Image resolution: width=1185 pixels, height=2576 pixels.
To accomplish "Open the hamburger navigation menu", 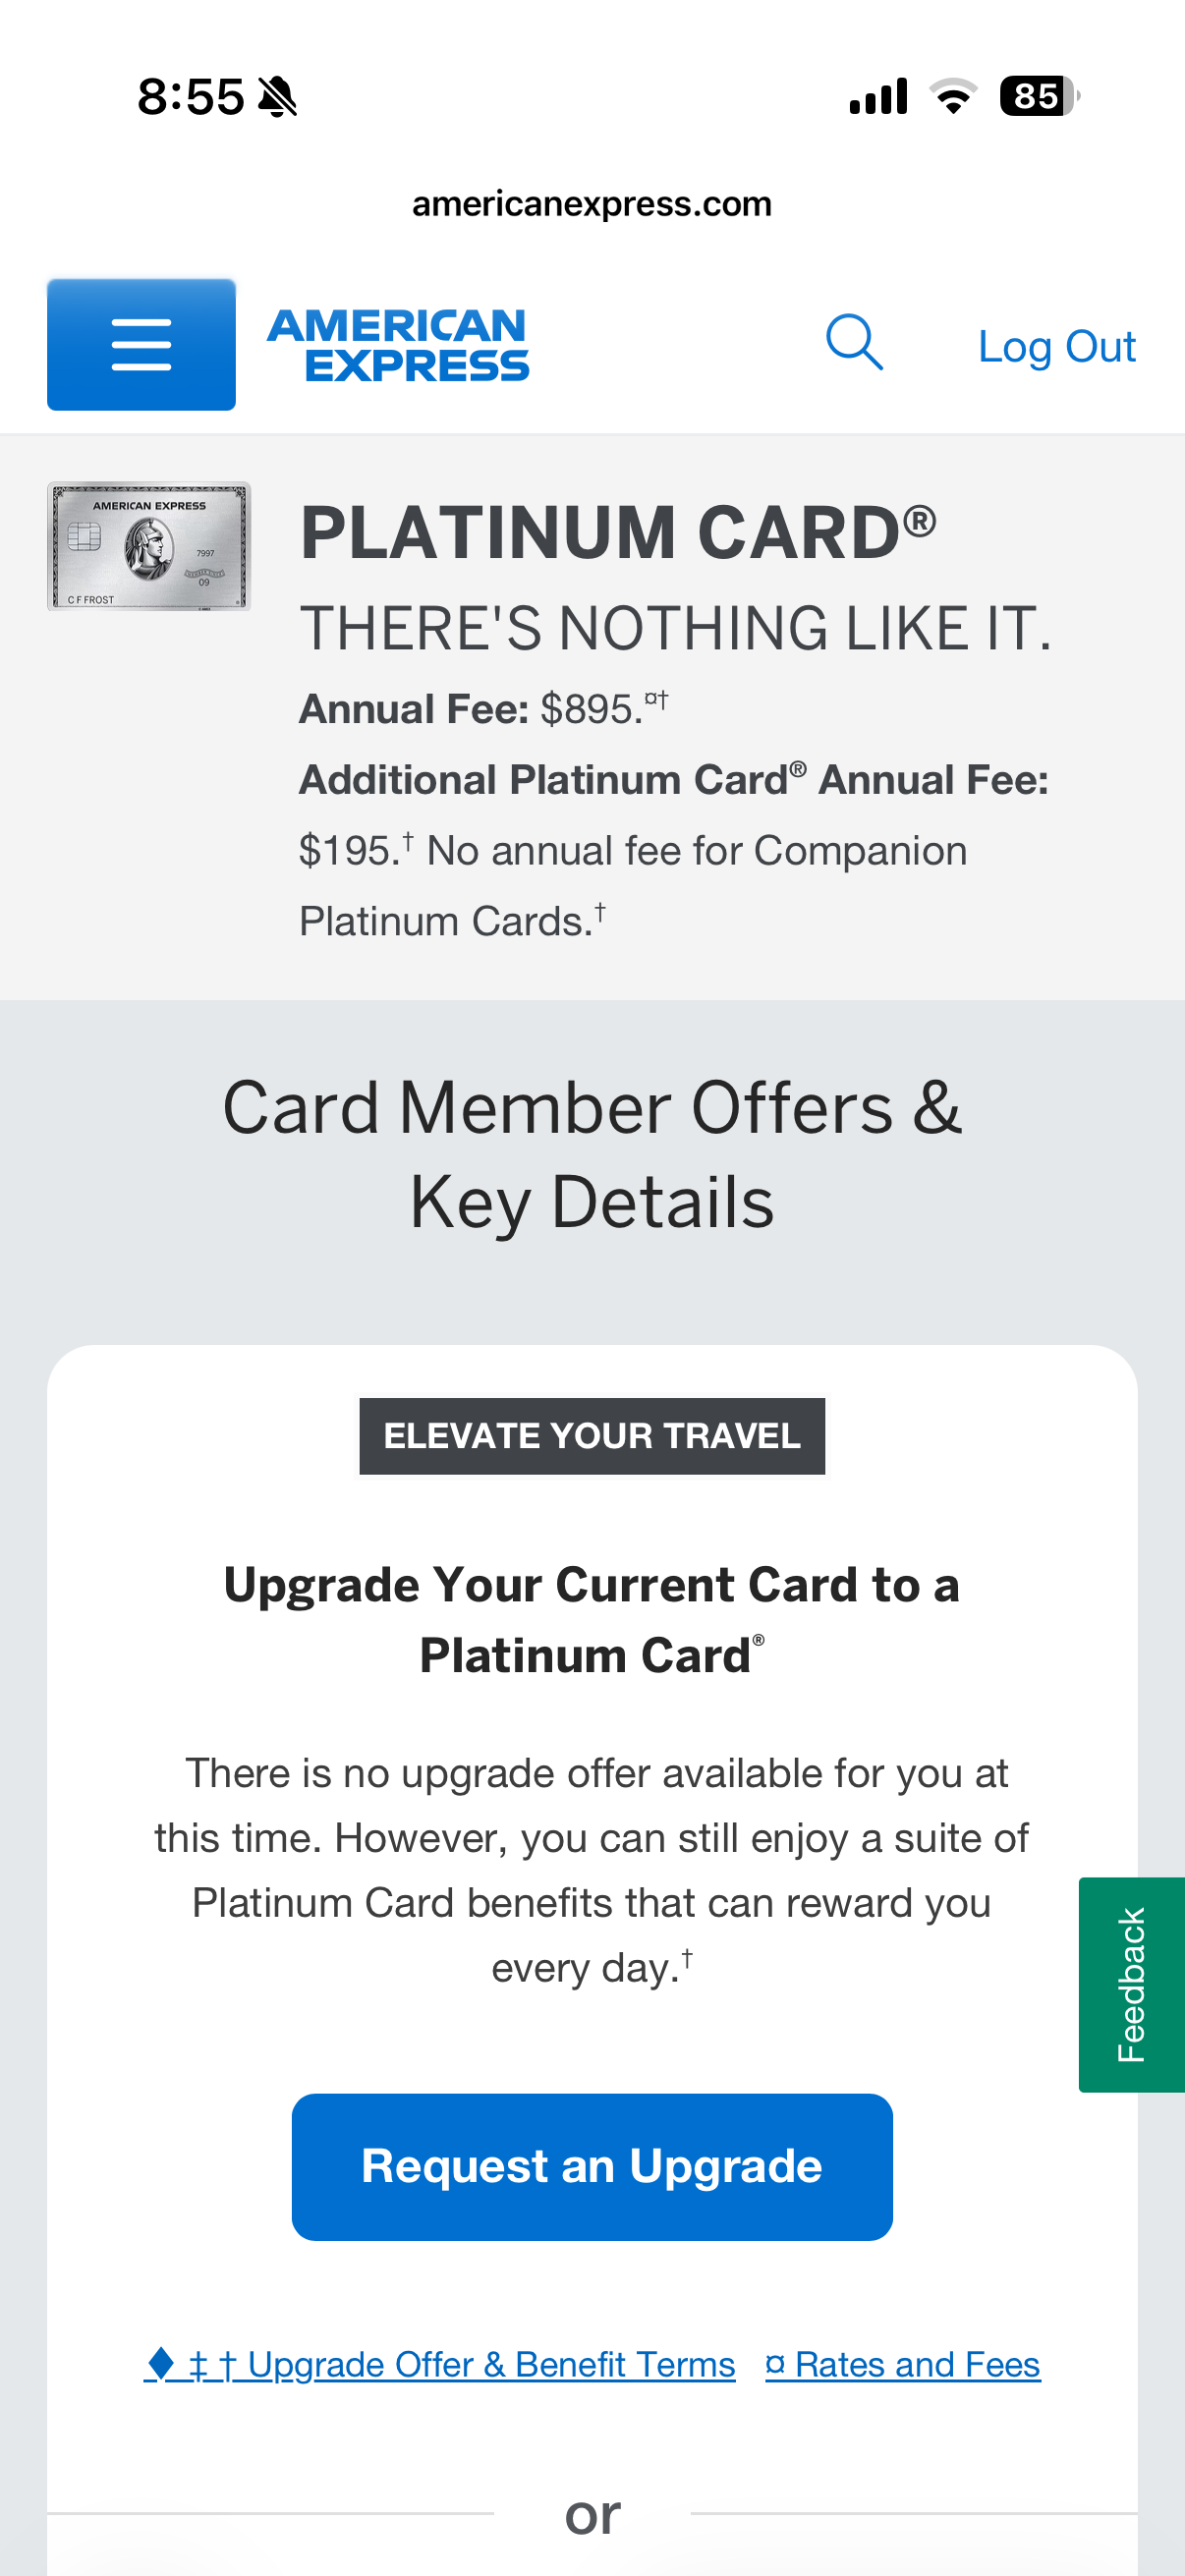I will coord(141,345).
